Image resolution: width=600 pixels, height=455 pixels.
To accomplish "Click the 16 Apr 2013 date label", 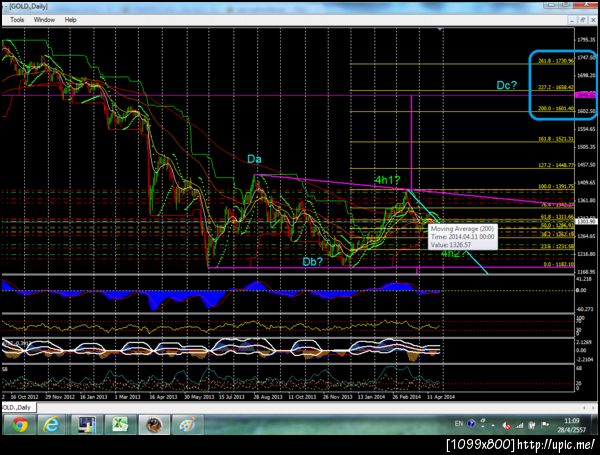I will 163,397.
